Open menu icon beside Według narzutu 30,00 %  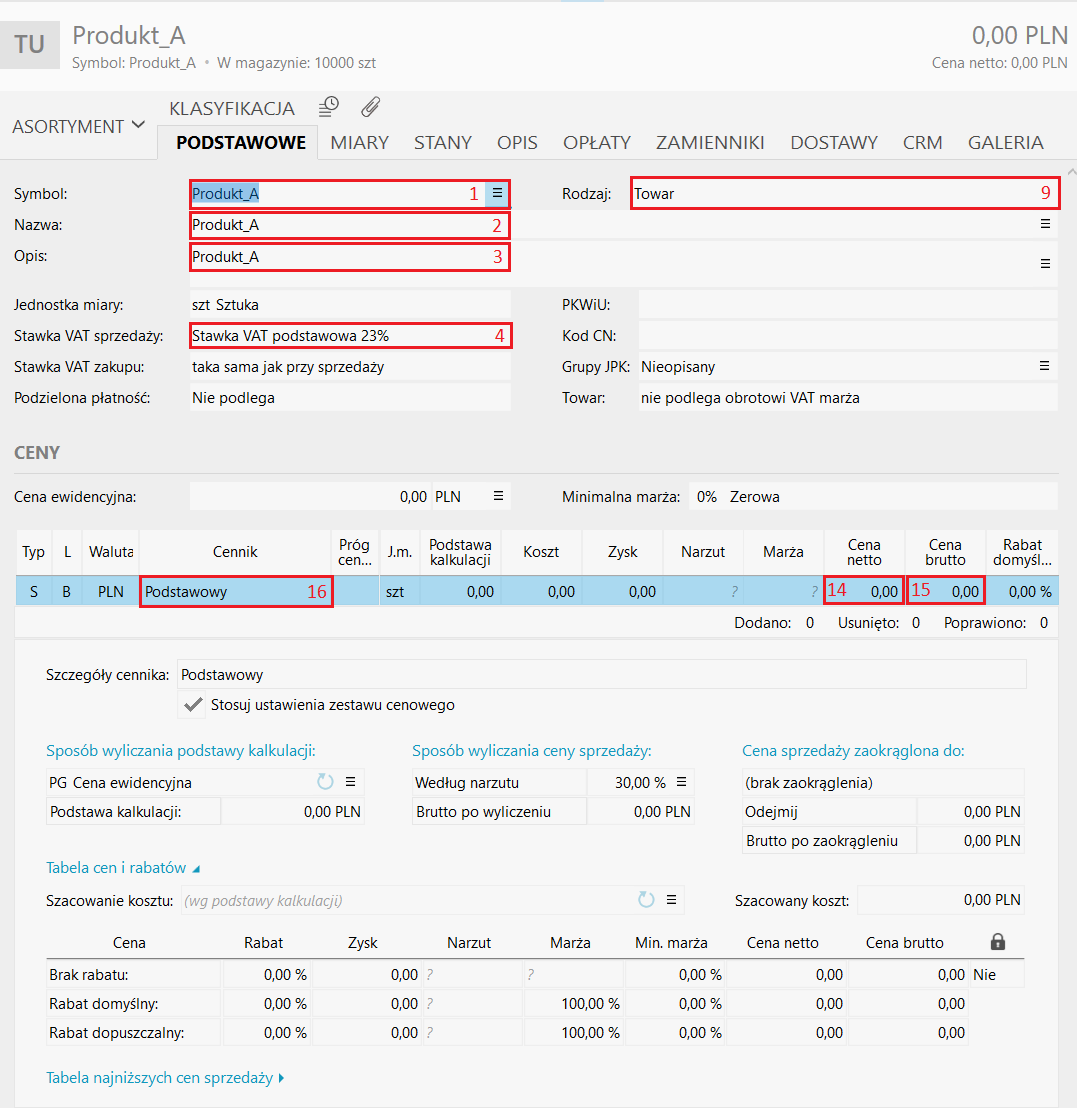click(682, 782)
